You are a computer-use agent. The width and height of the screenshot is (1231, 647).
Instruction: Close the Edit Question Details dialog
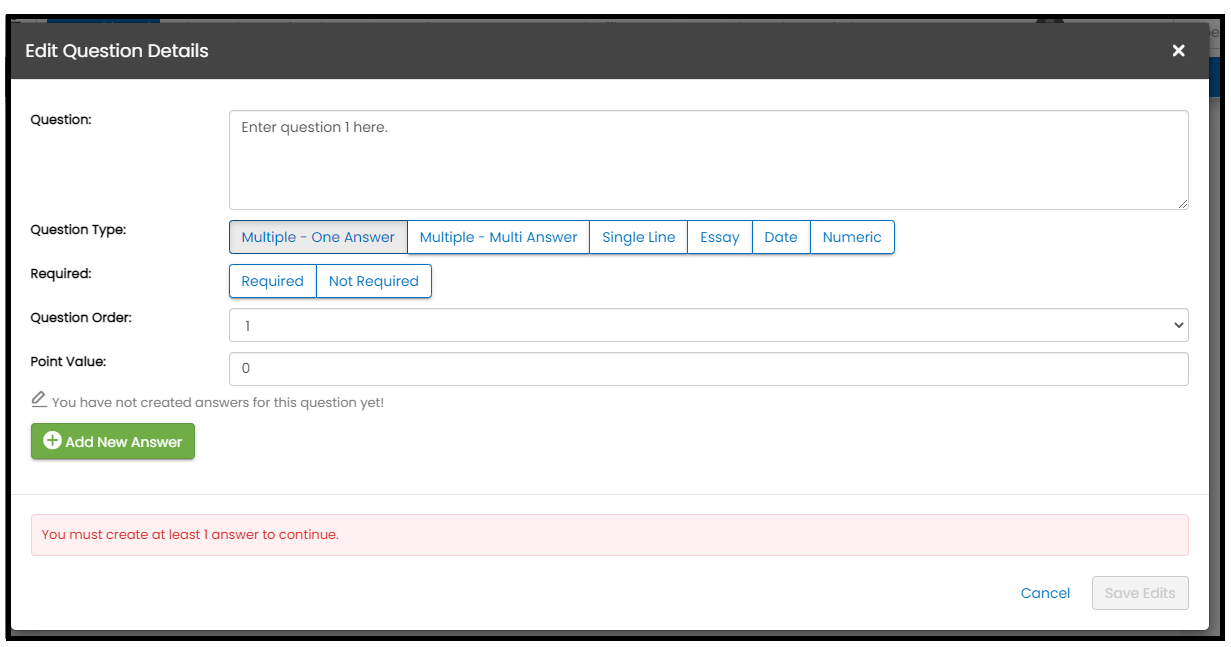pos(1178,51)
